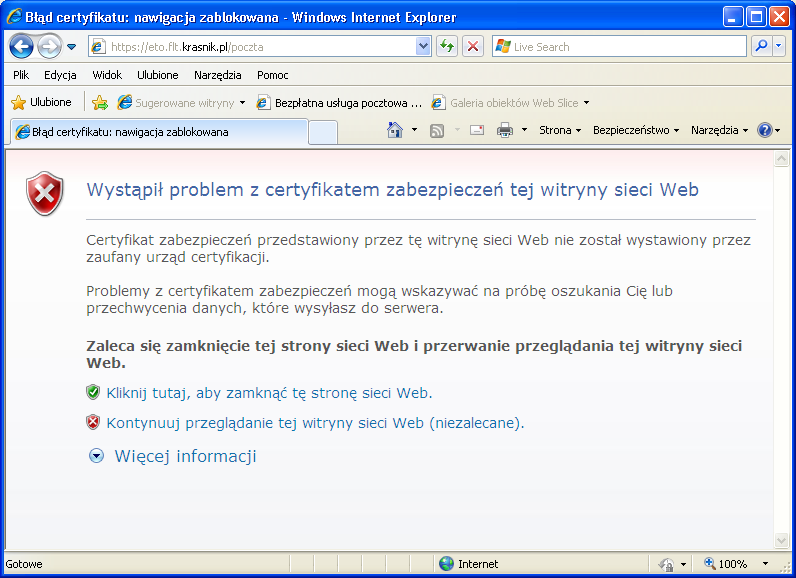Click Kontynuuj przeglądanie tej witryny link

tap(315, 423)
